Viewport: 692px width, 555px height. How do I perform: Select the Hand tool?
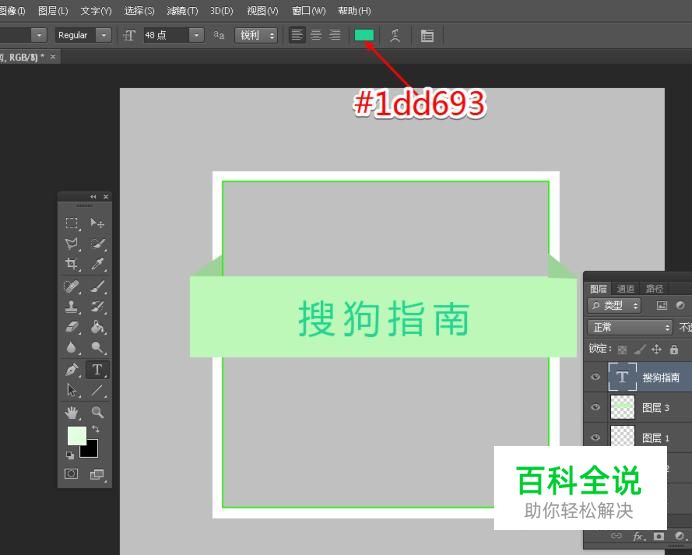(71, 412)
